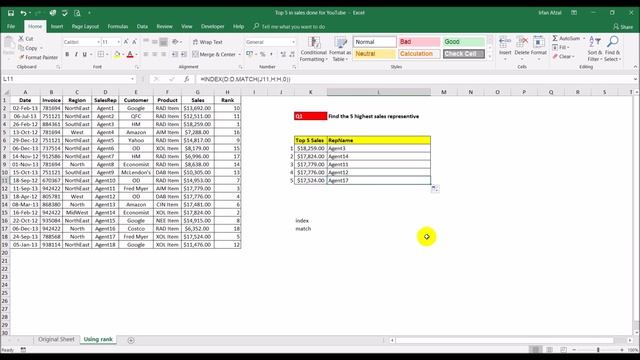Select the Top 5 Sales header cell
This screenshot has height=360, width=640.
click(310, 140)
